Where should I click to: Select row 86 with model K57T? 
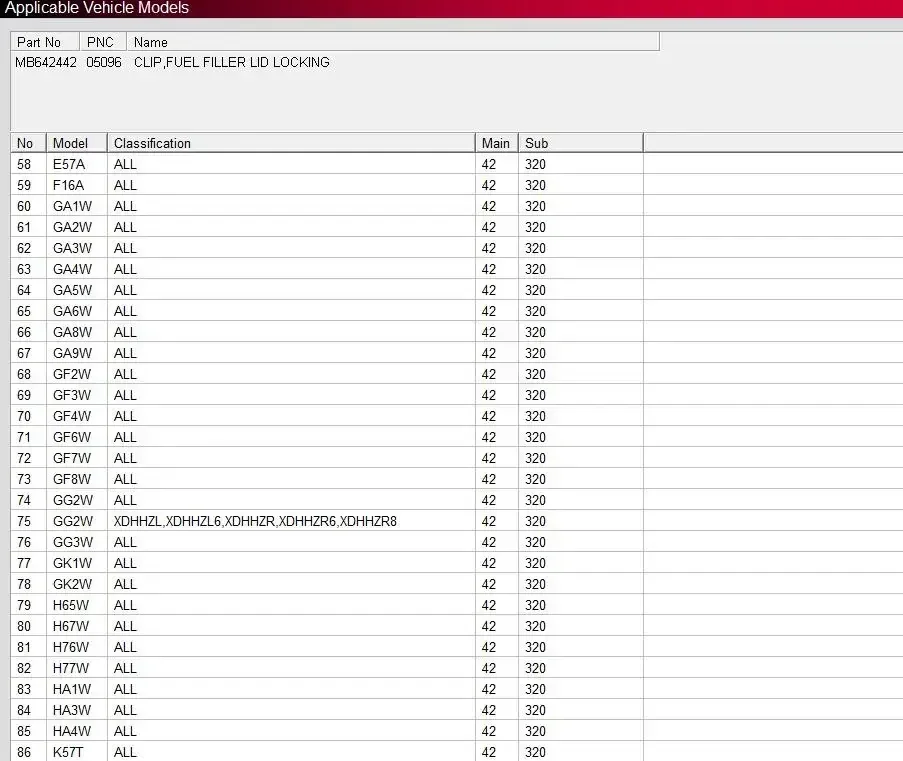click(327, 752)
